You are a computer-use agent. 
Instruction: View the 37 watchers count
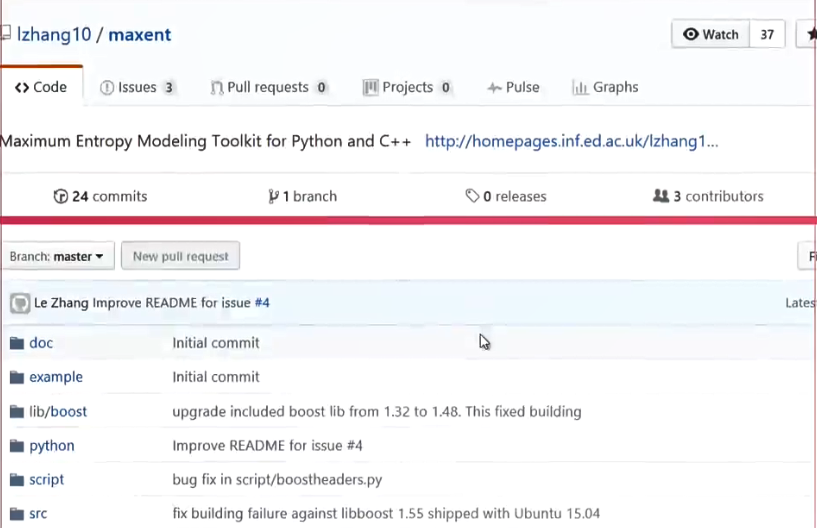(767, 34)
